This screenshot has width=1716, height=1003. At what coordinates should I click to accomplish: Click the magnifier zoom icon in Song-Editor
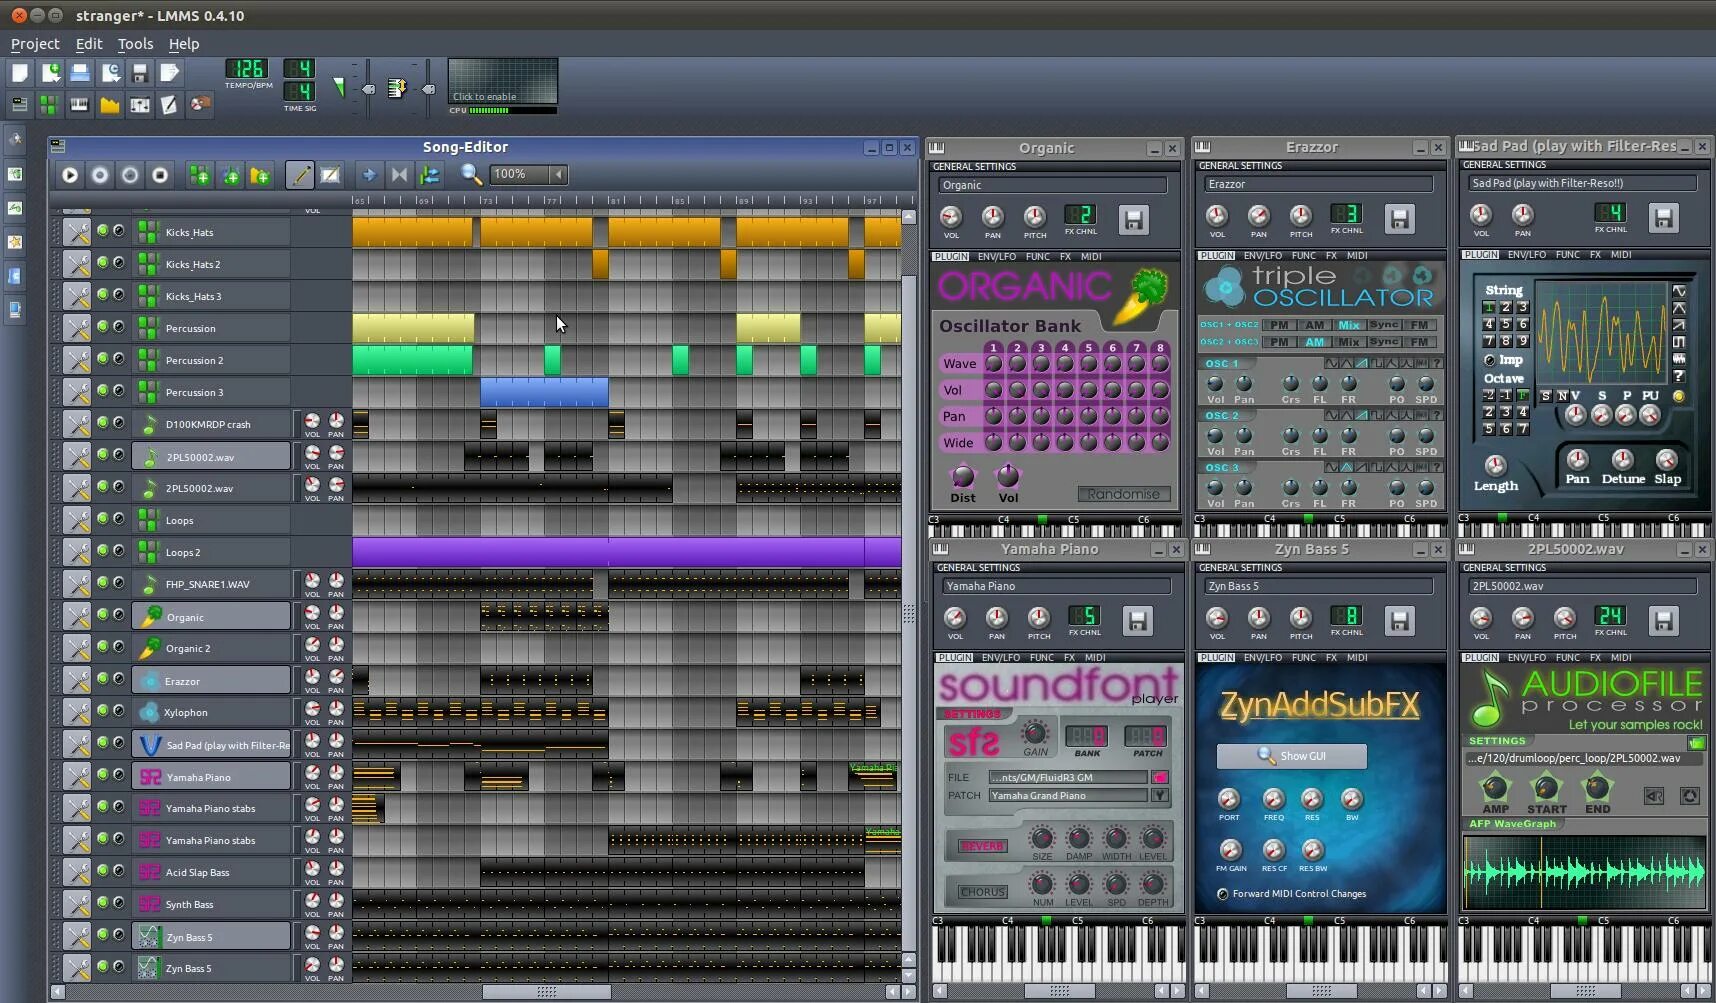click(471, 175)
